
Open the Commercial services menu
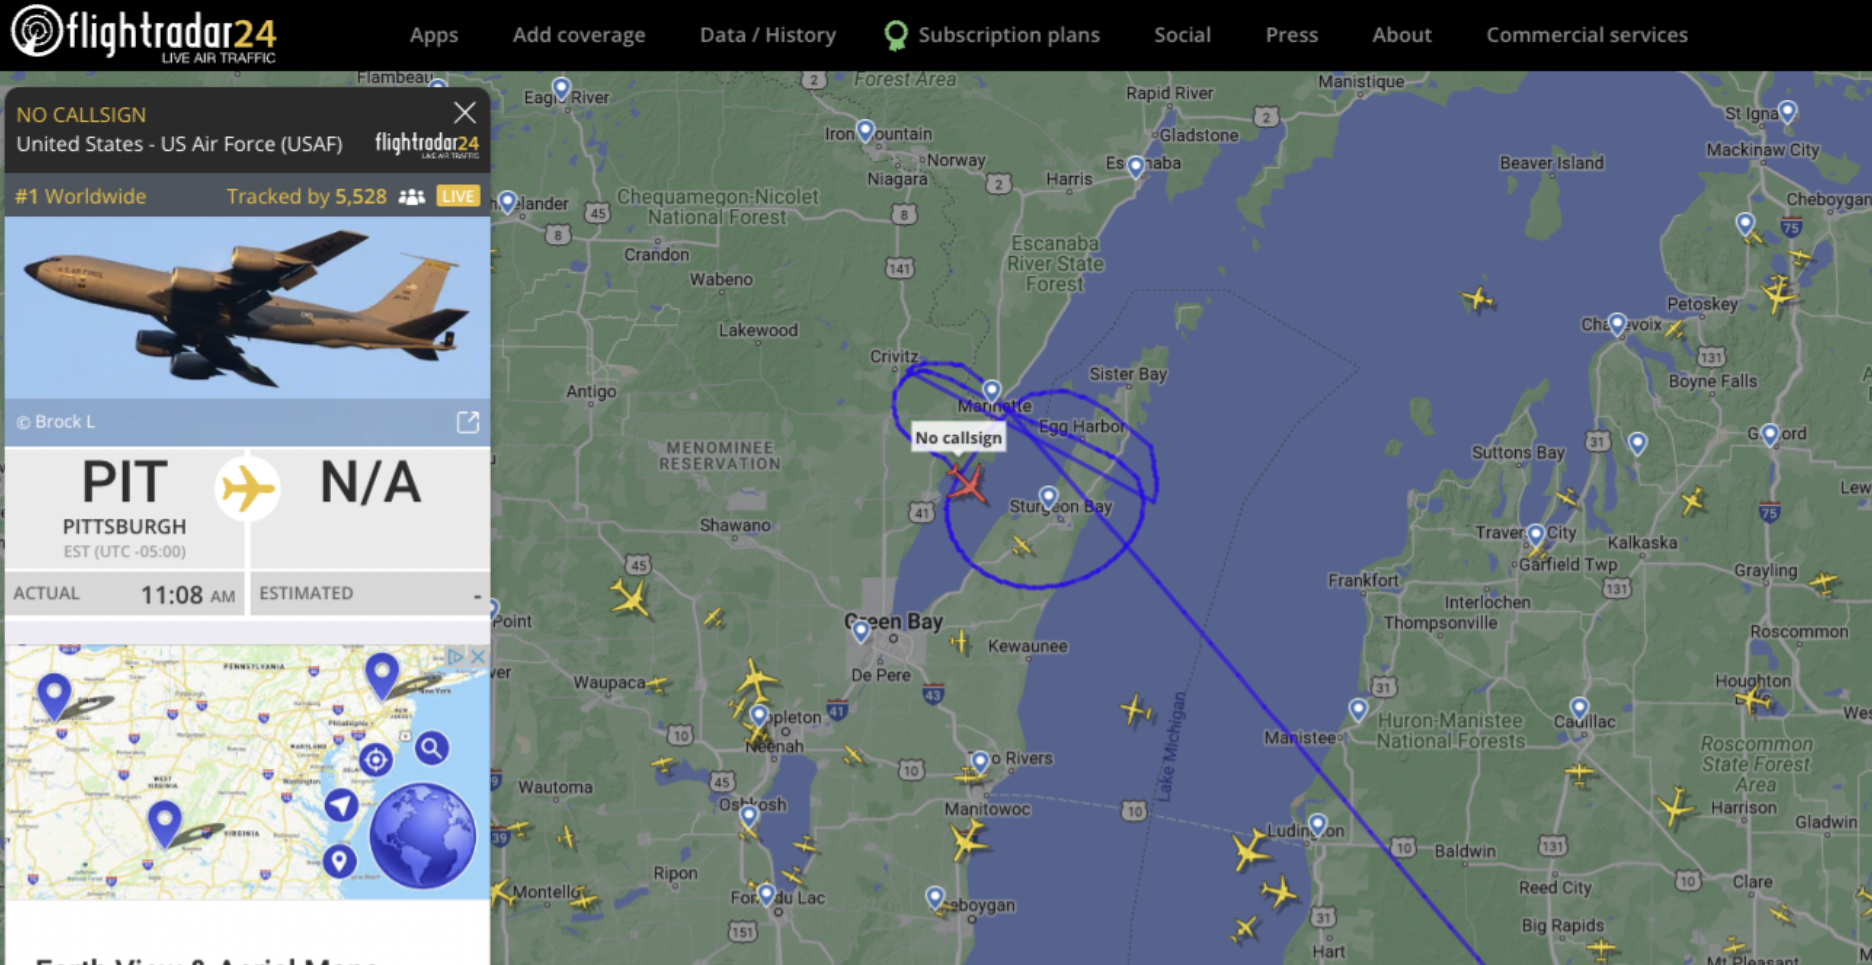1587,35
